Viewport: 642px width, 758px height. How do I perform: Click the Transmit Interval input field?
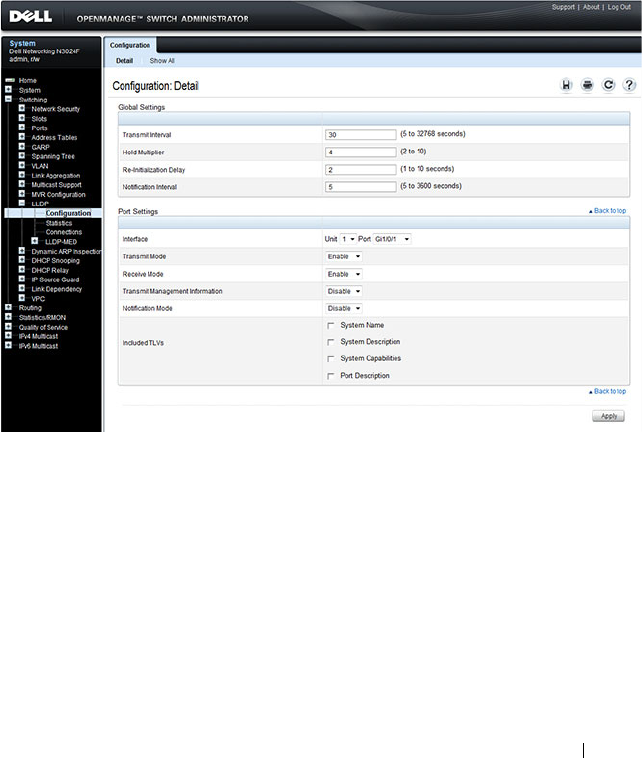click(x=361, y=135)
